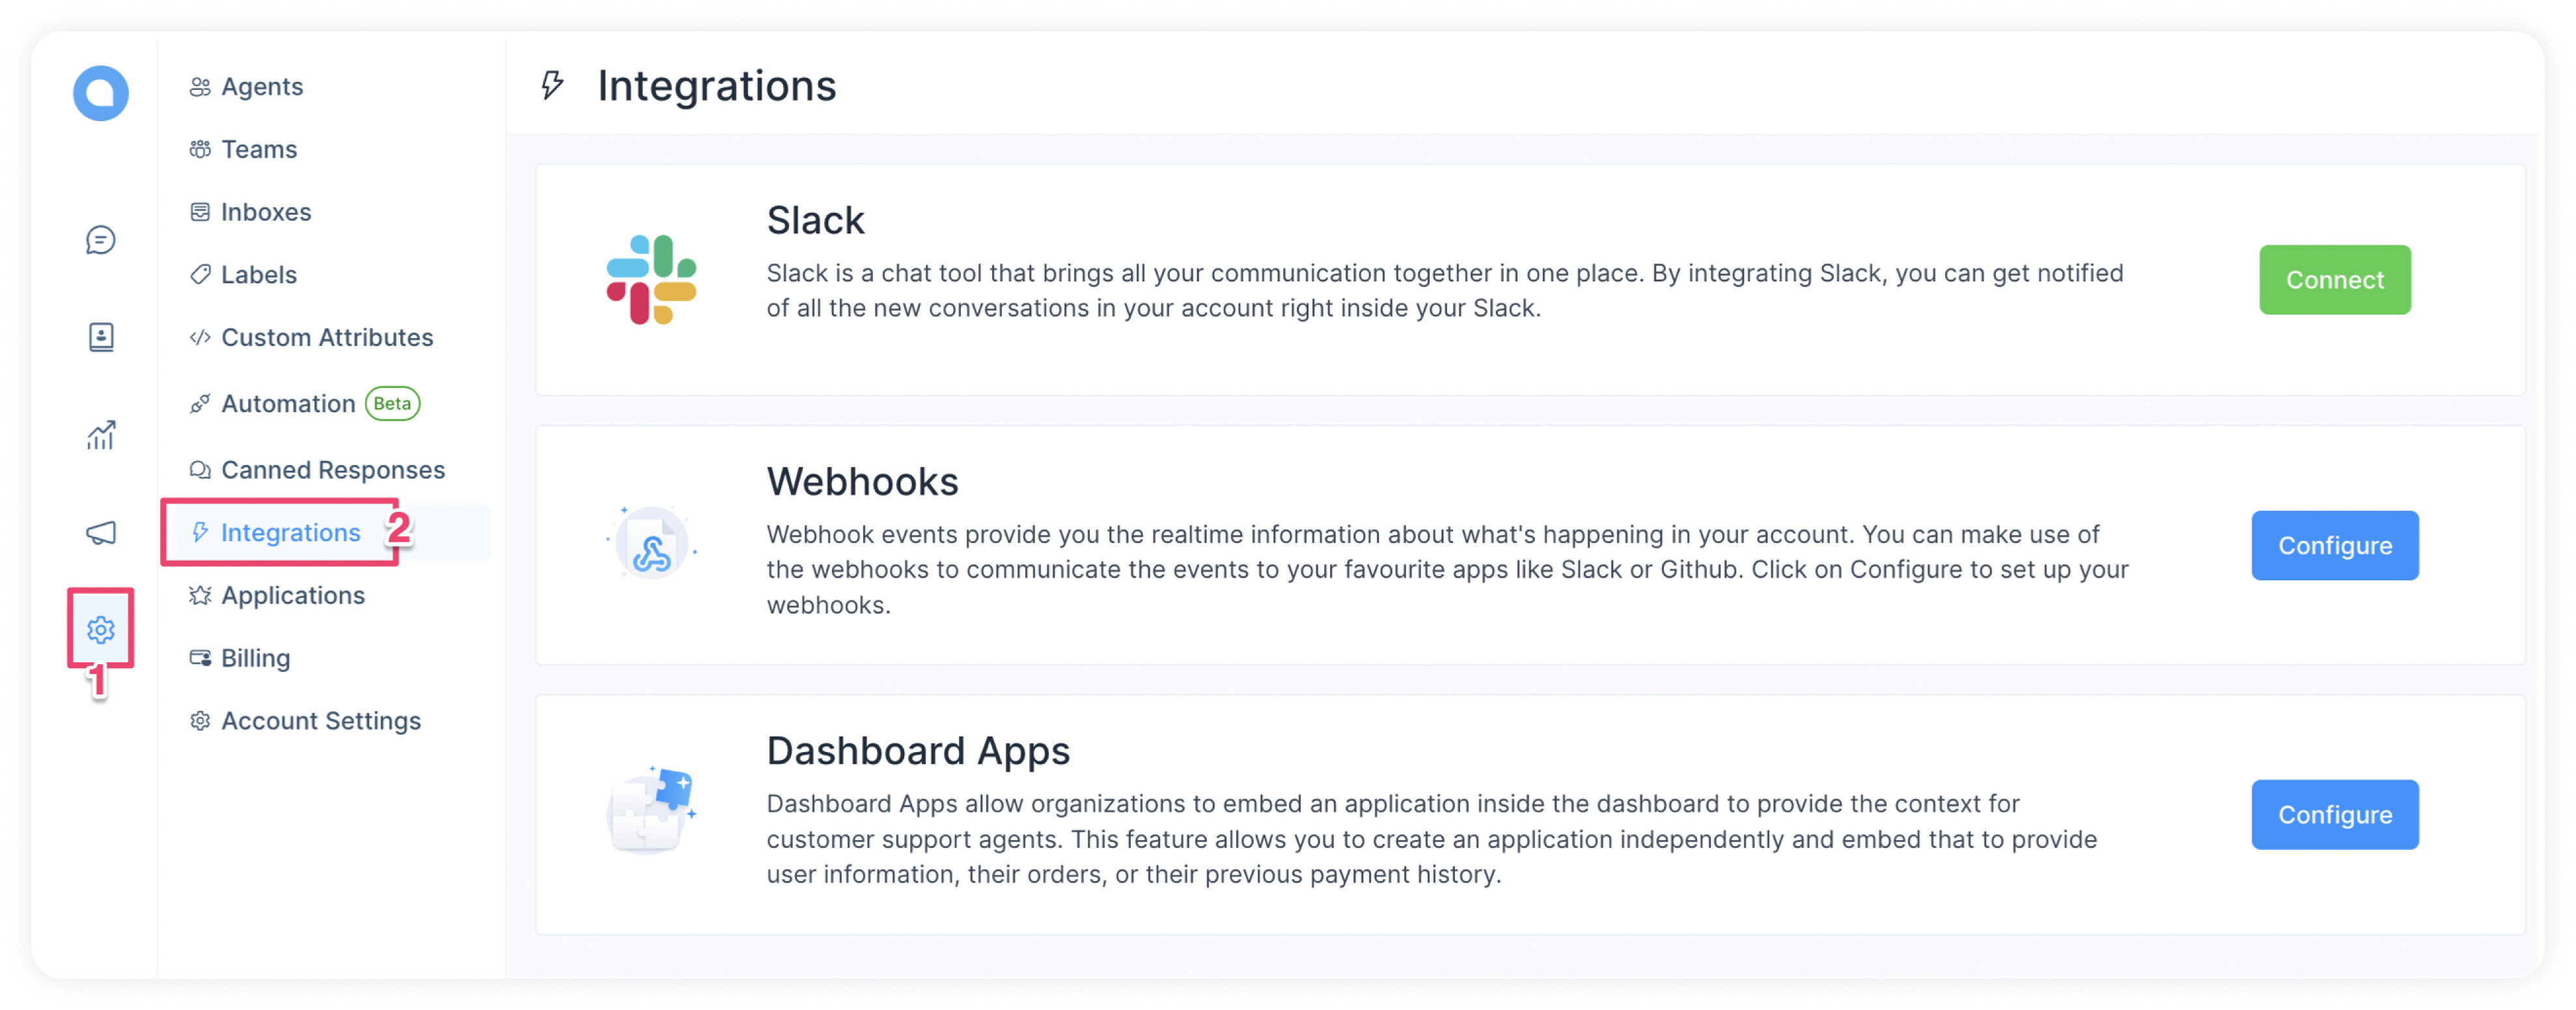Click the Conversations icon in sidebar
The width and height of the screenshot is (2576, 1010).
(102, 240)
